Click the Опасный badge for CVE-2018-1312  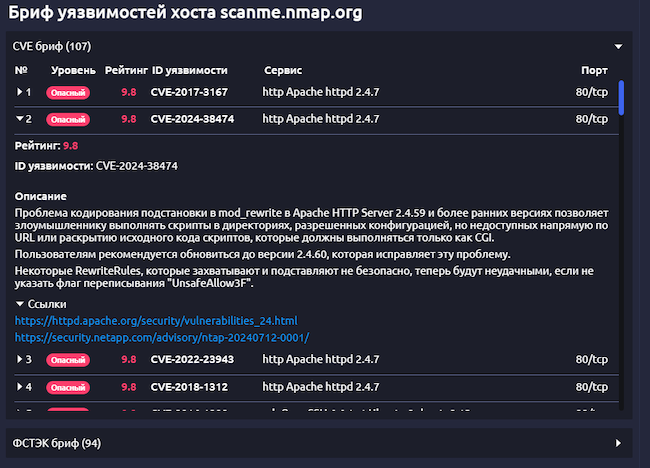pyautogui.click(x=68, y=386)
